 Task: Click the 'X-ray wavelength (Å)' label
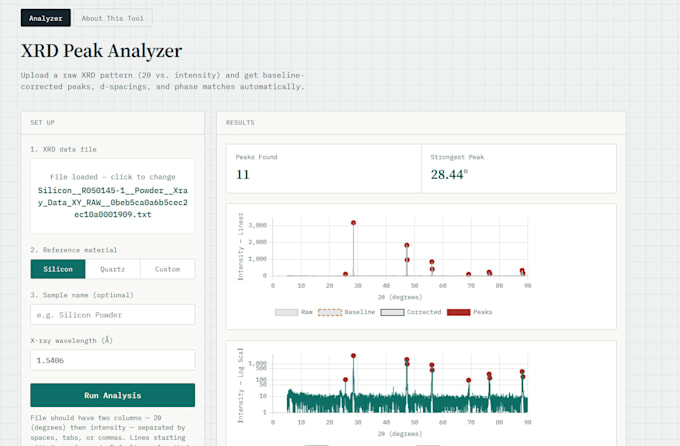72,341
